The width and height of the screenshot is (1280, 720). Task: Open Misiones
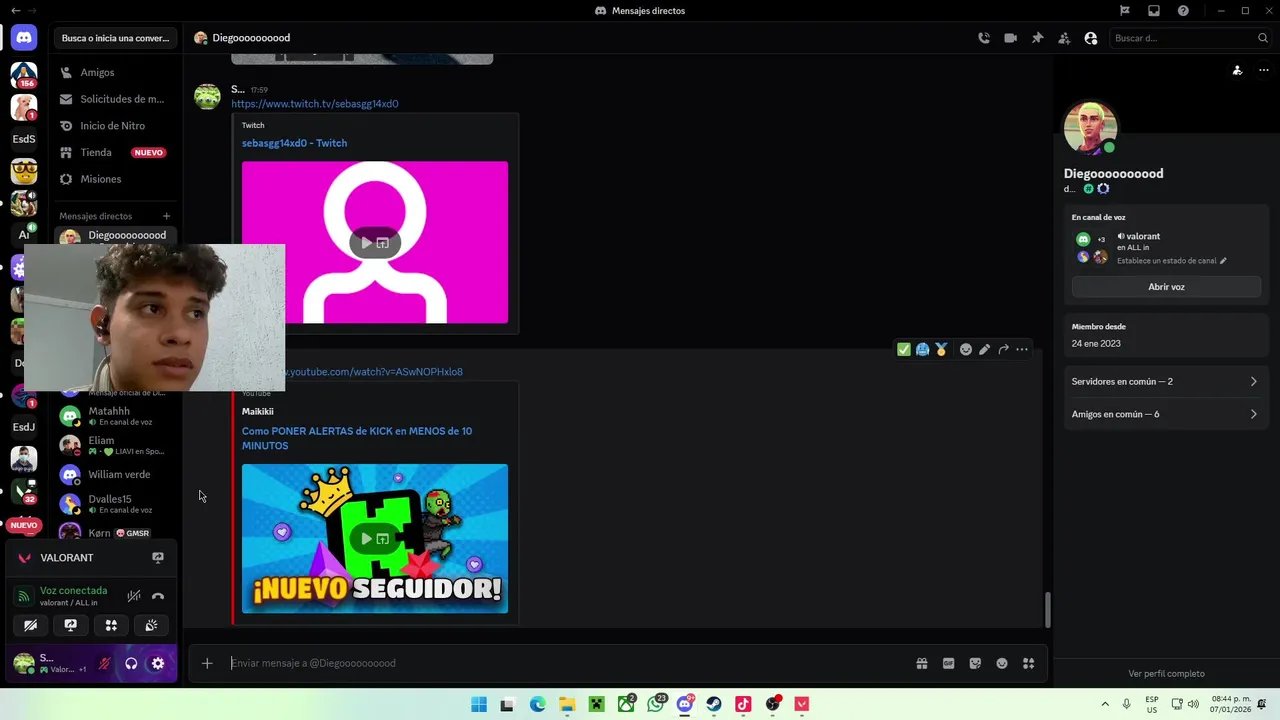tap(116, 179)
